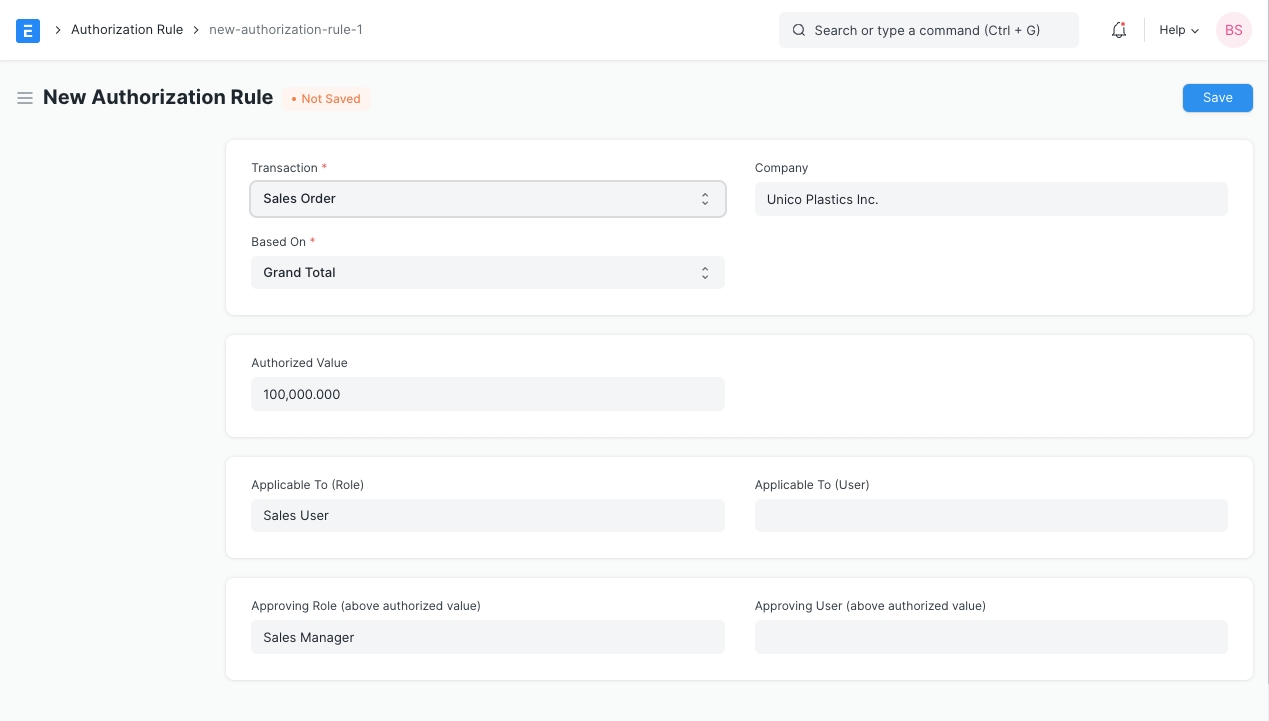Click the ERPNext home logo icon
The image size is (1269, 721).
pyautogui.click(x=28, y=30)
